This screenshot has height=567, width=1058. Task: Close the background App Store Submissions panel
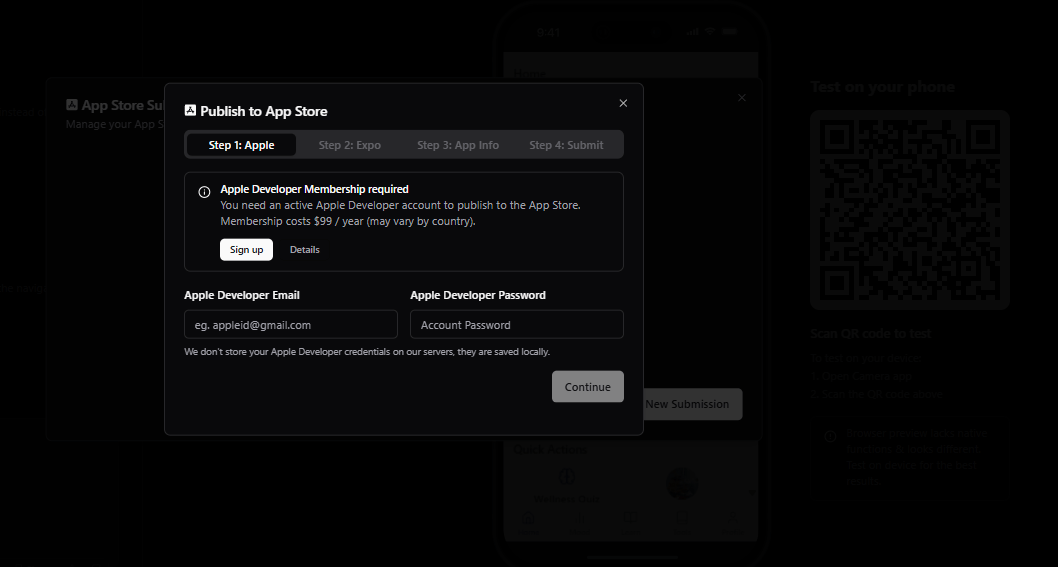(742, 98)
